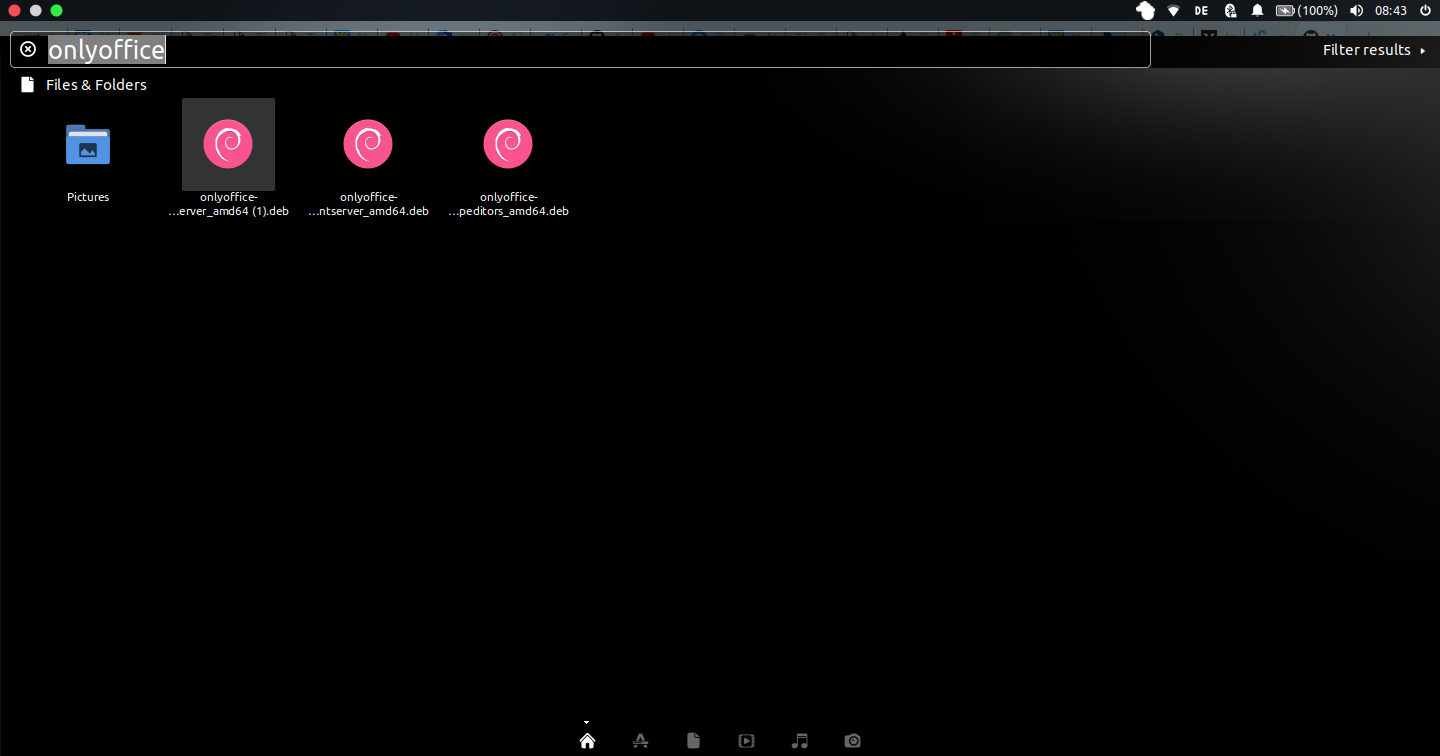Clear the onlyoffice search query
Image resolution: width=1440 pixels, height=756 pixels.
pos(28,49)
